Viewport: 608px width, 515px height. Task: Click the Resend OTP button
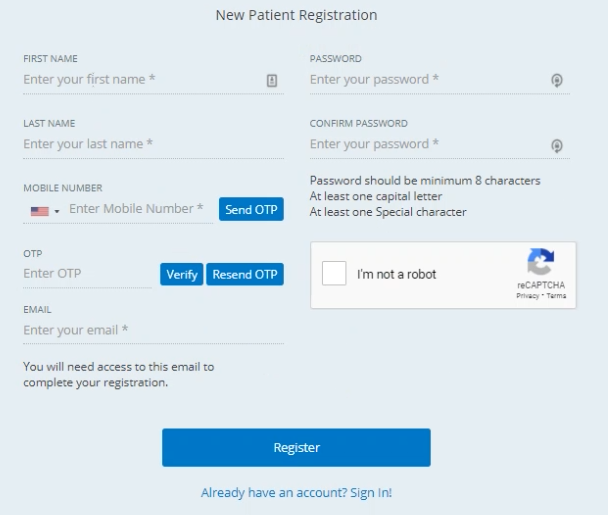[x=245, y=274]
